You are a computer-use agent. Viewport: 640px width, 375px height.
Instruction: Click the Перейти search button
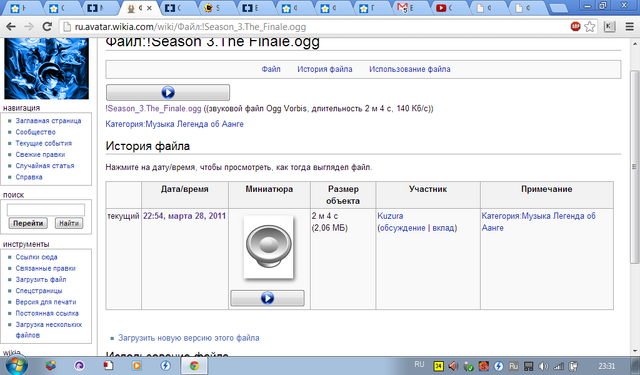[28, 223]
